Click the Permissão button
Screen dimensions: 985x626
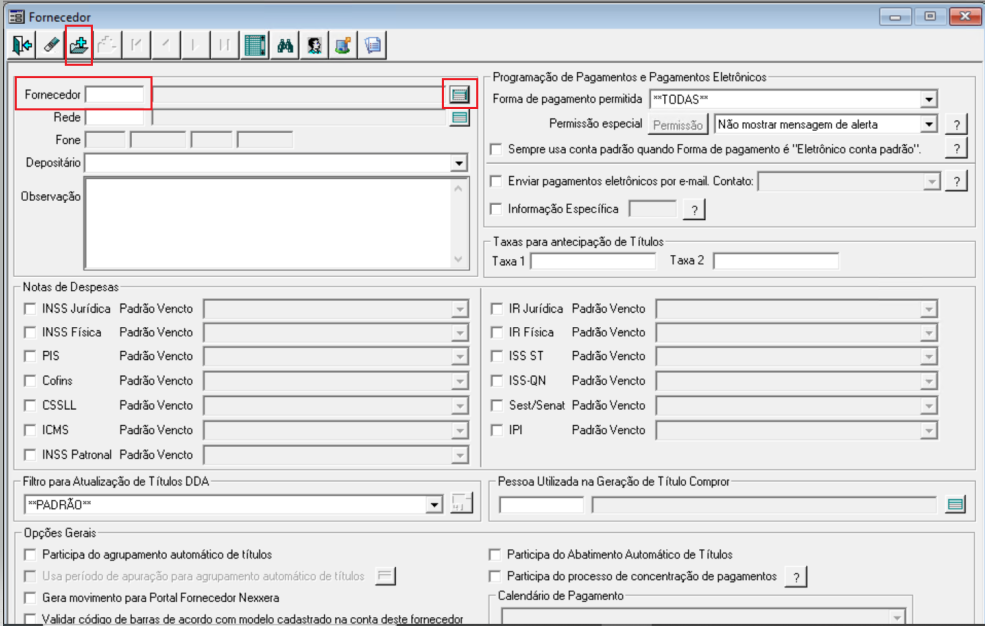678,125
